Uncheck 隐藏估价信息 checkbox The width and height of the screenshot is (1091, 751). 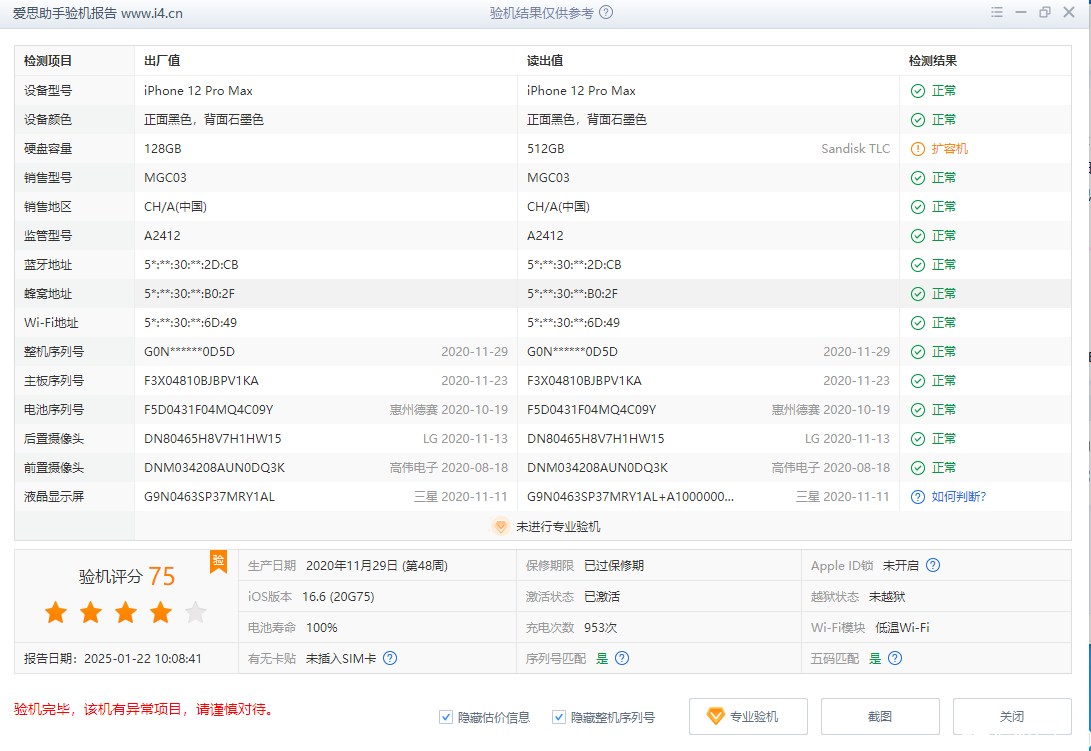446,717
